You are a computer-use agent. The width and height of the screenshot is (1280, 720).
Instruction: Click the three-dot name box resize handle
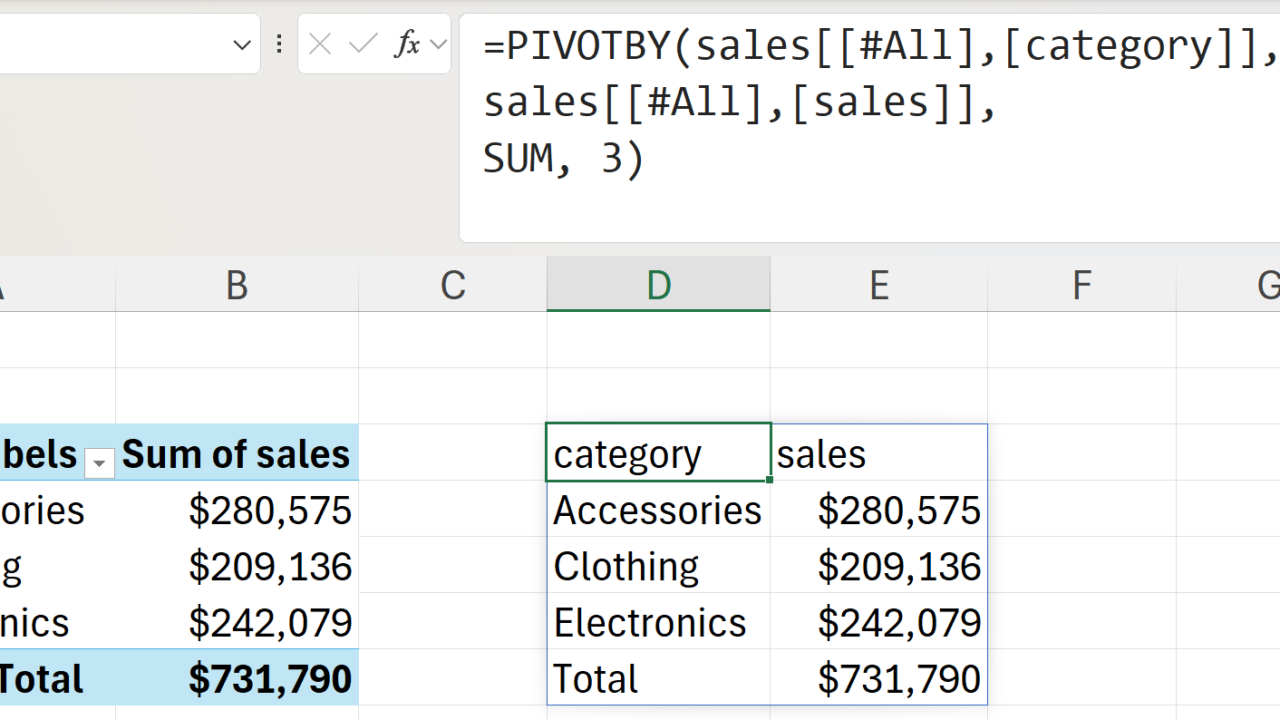(x=279, y=44)
